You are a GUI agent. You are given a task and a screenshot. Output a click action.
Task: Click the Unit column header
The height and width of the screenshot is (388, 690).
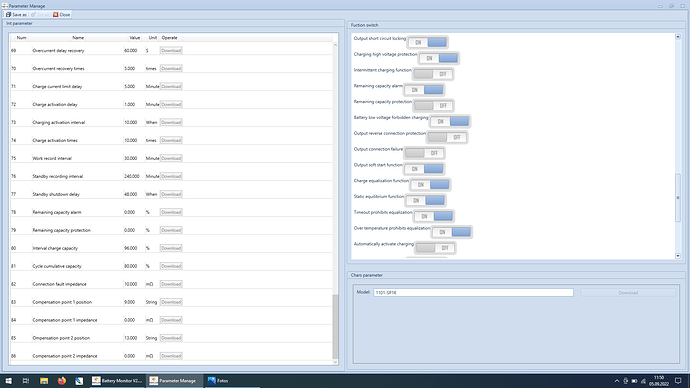tap(152, 38)
